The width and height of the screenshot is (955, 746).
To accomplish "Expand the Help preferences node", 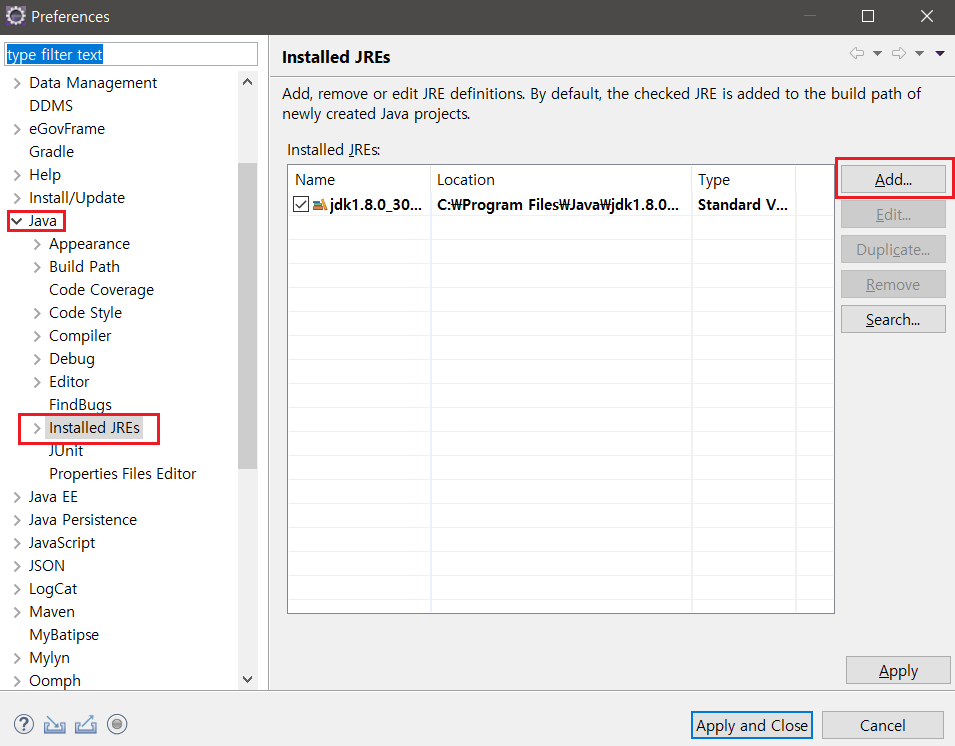I will click(x=17, y=175).
